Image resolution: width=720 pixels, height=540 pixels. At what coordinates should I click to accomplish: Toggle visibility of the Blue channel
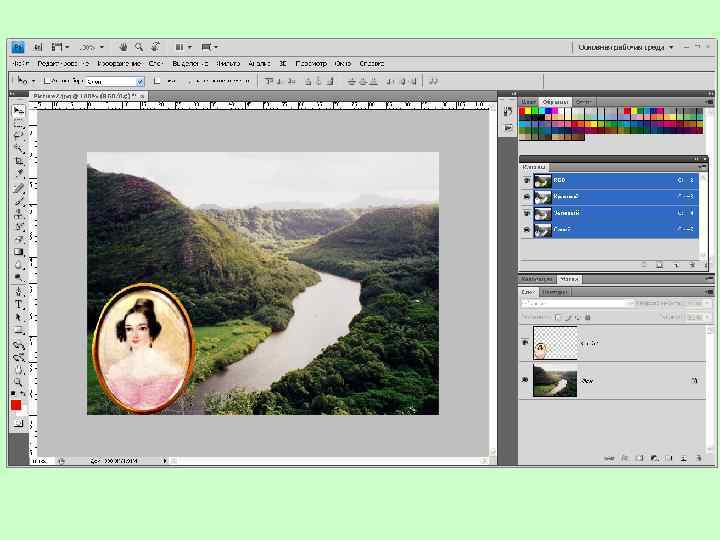point(527,229)
